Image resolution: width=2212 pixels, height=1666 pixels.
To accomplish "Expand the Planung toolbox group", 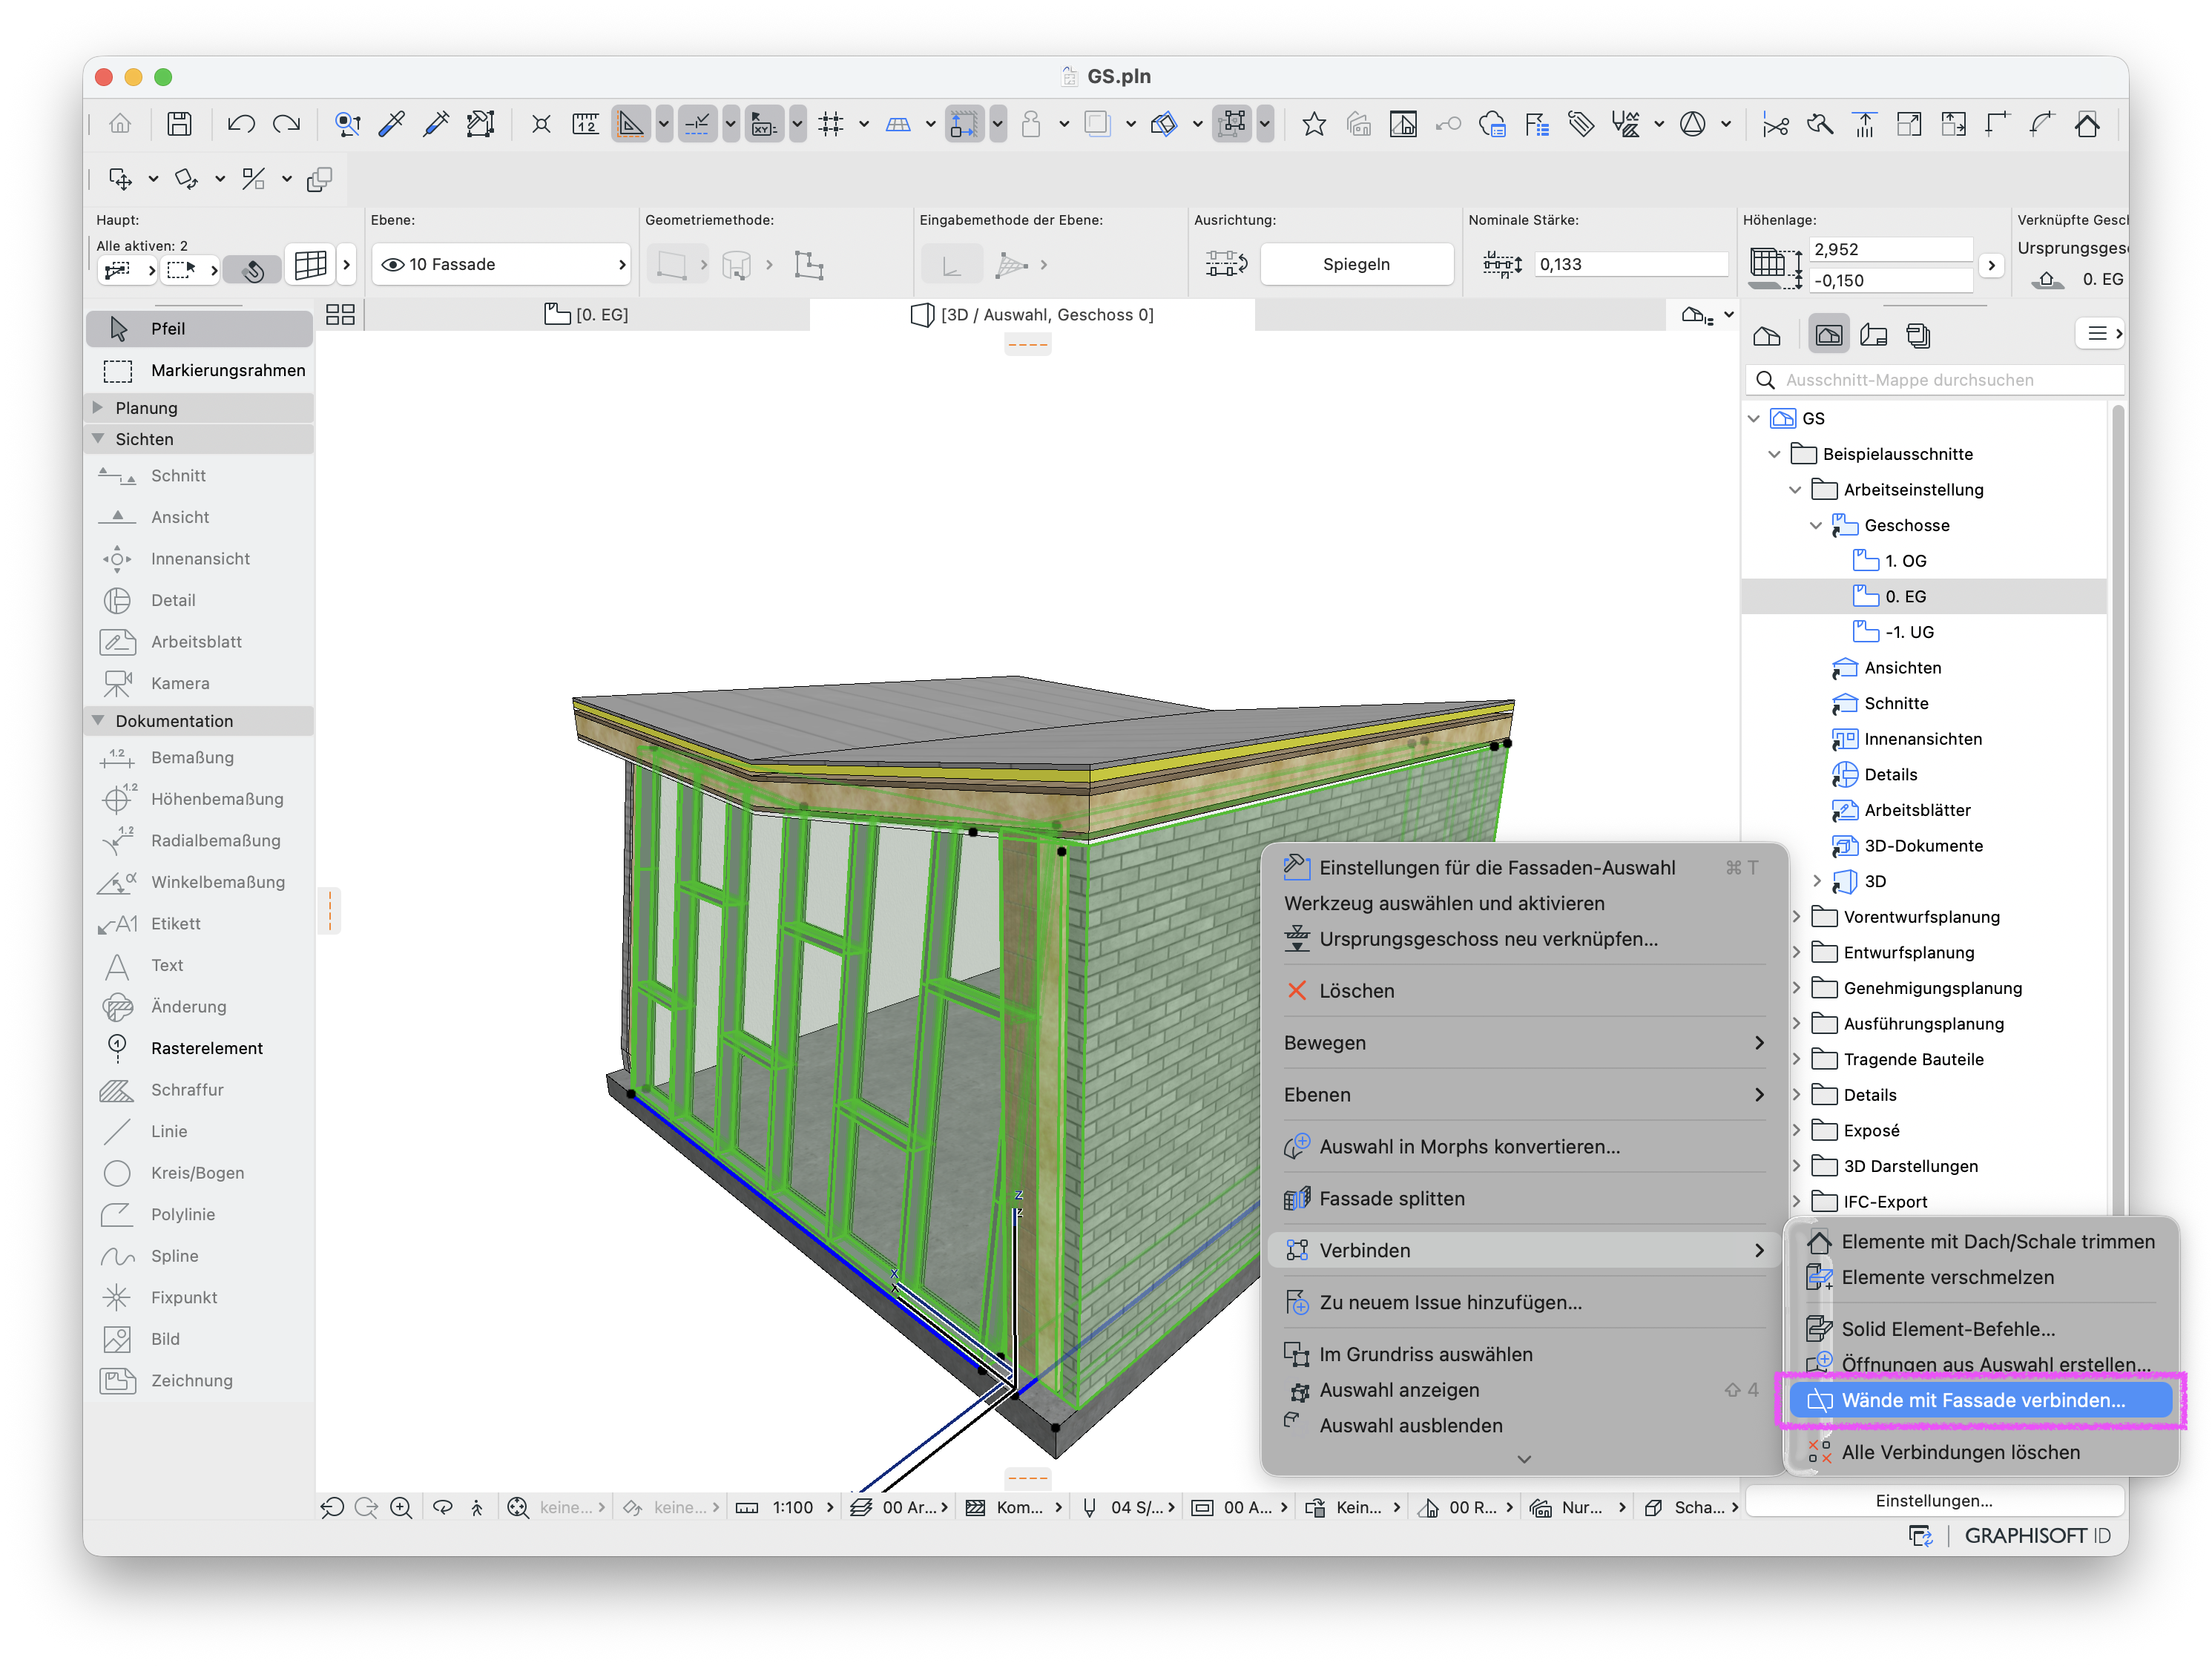I will pos(97,408).
